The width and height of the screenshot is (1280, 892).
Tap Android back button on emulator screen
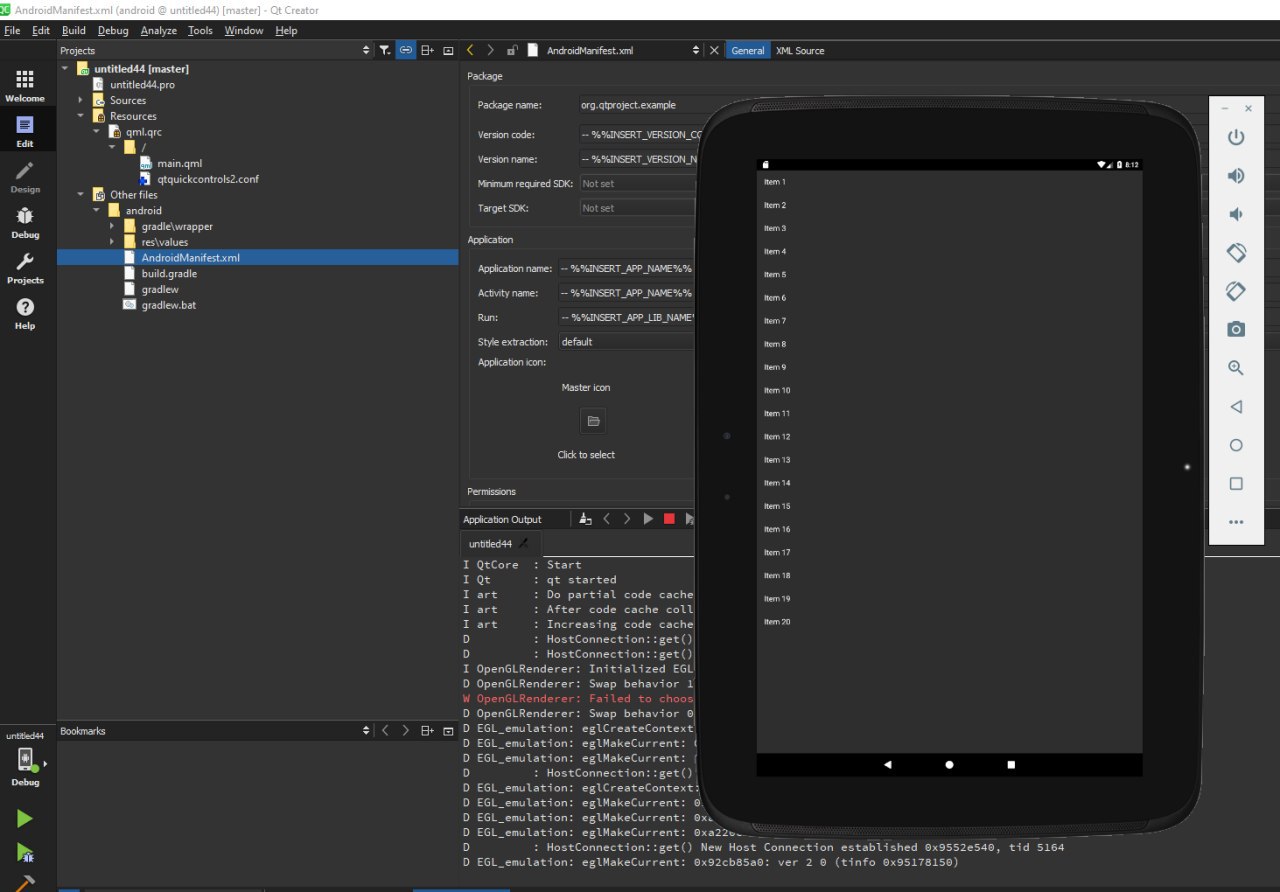tap(887, 764)
